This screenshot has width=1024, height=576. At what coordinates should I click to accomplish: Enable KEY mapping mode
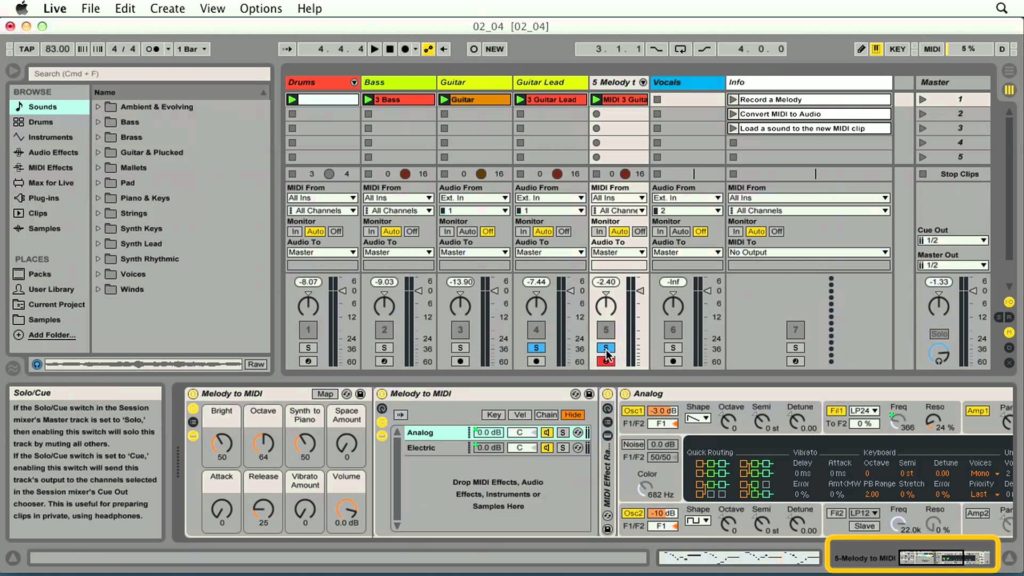tap(897, 48)
